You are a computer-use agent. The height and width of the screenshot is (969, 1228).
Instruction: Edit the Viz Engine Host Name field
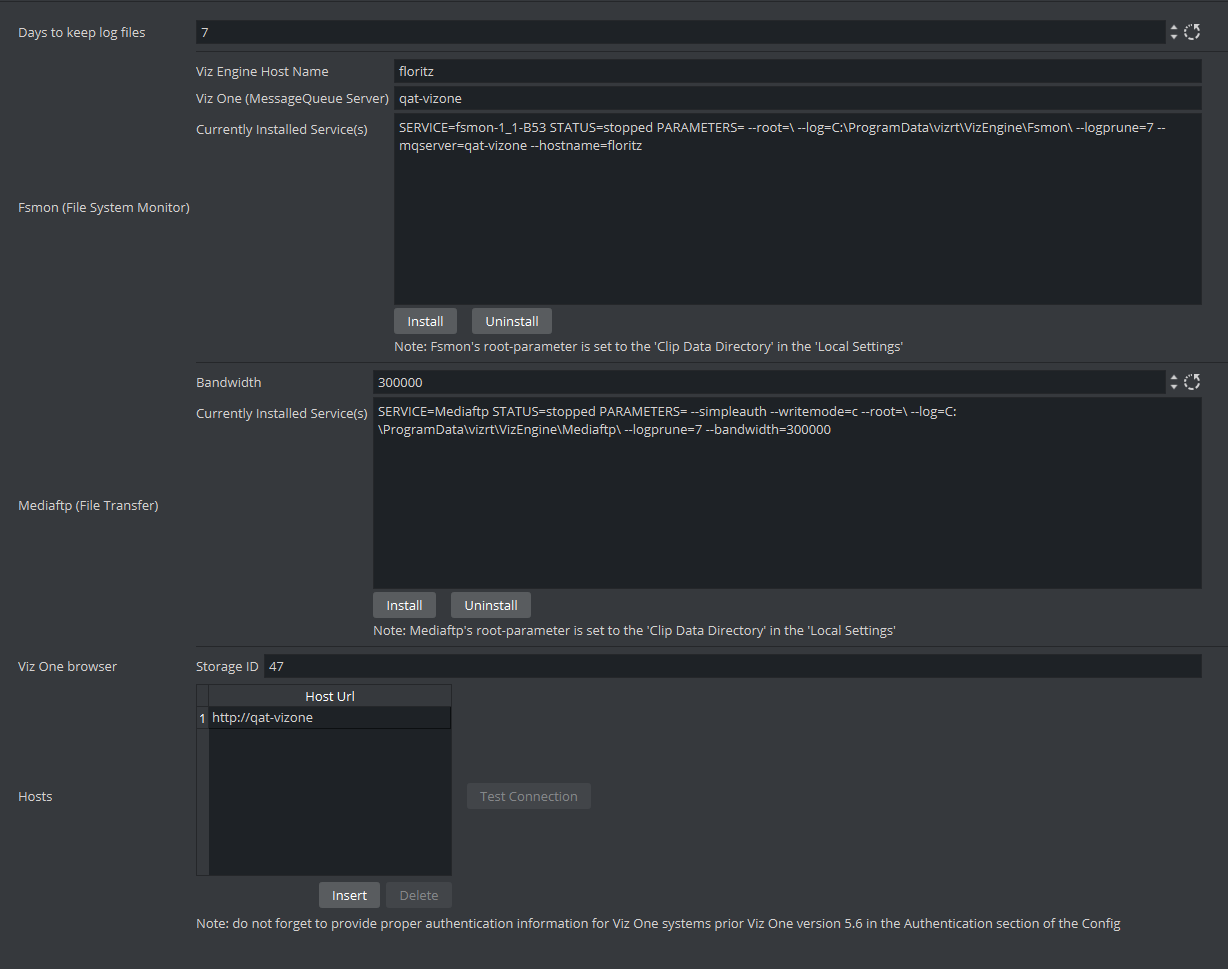click(x=797, y=72)
